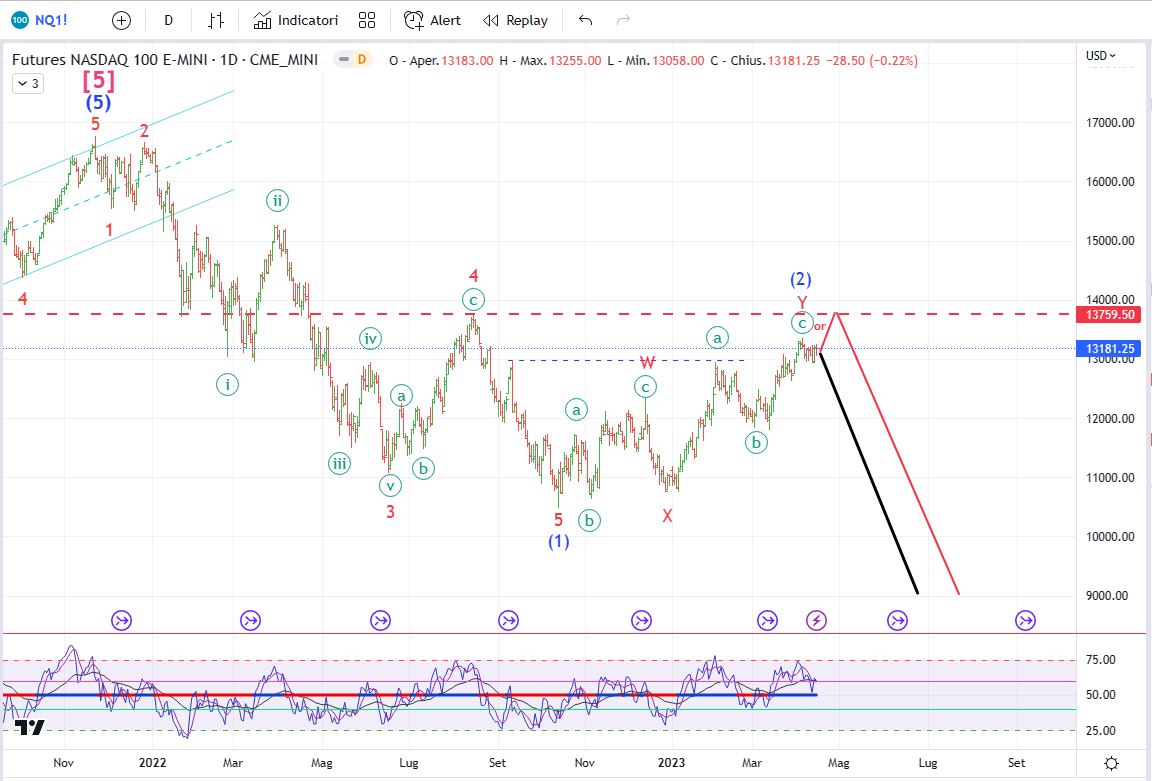Select circled ii wave label
The image size is (1152, 781).
[277, 201]
